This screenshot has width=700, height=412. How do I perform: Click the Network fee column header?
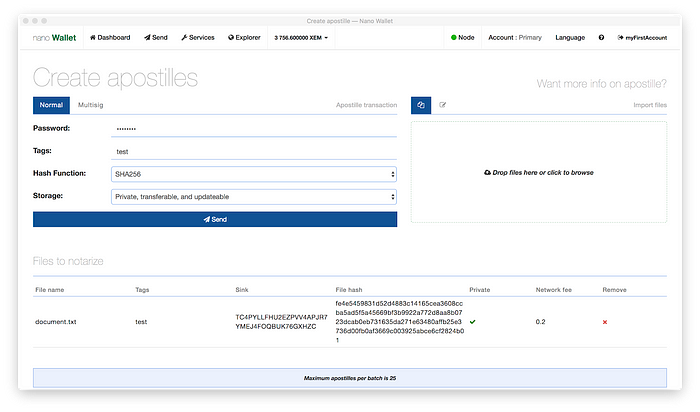click(554, 290)
